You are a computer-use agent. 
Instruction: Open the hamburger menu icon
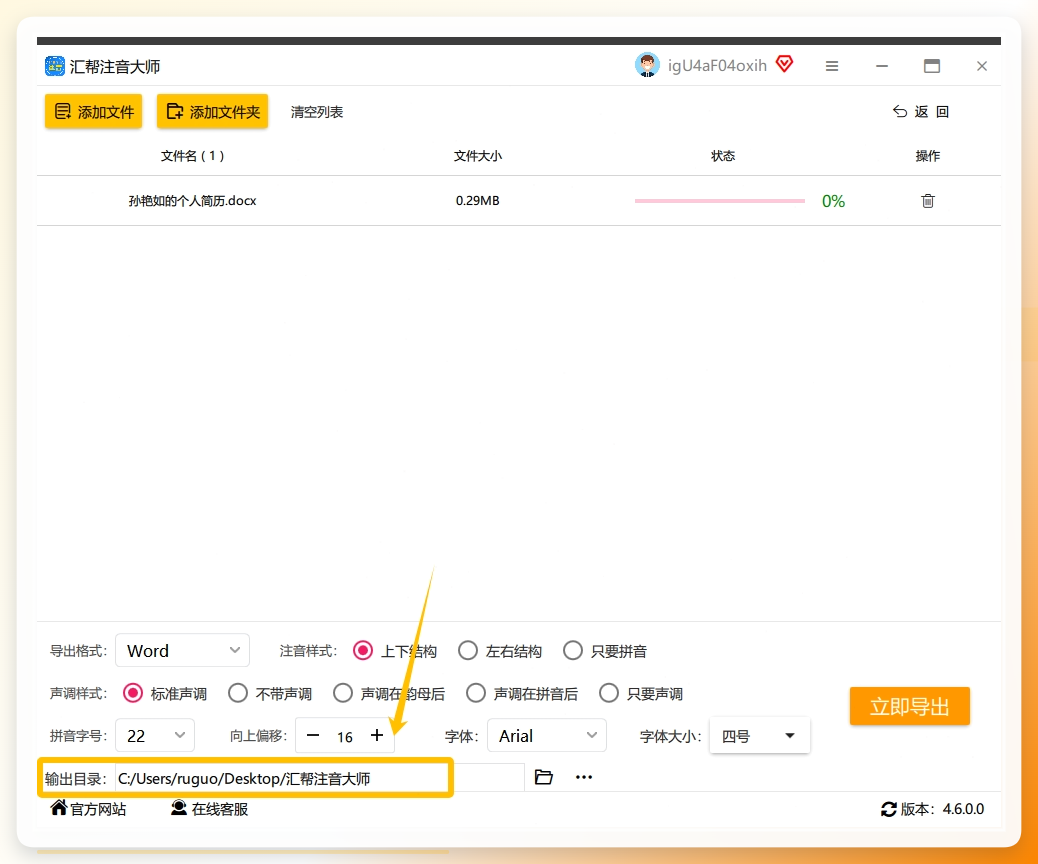(832, 66)
